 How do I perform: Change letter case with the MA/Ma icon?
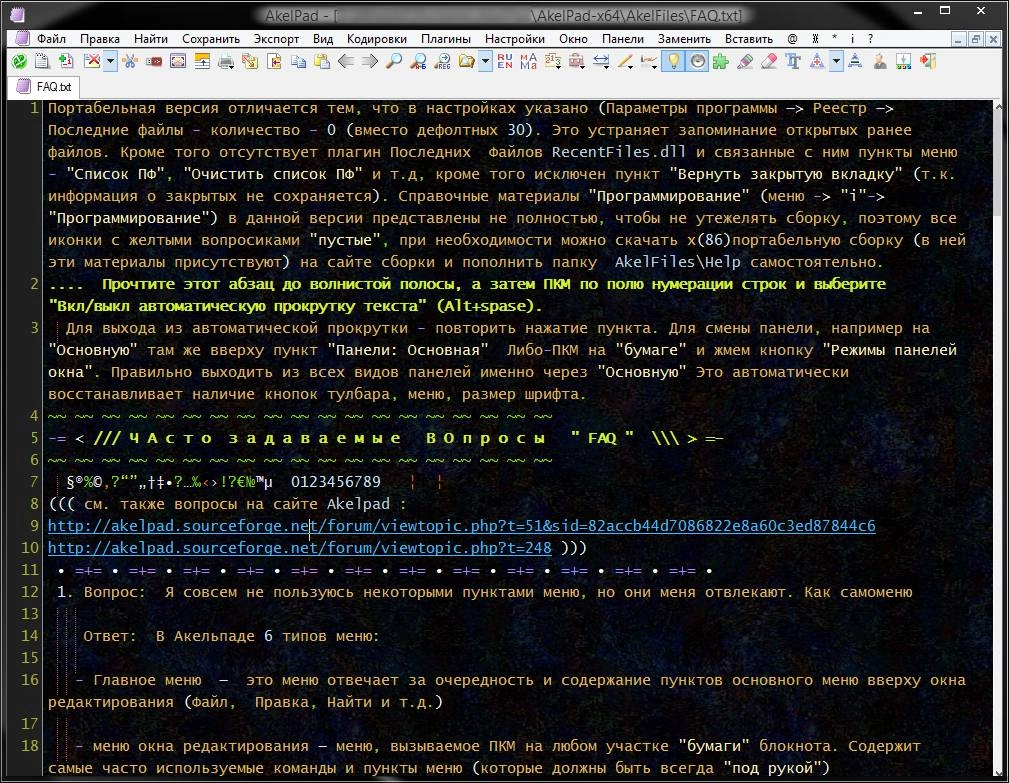click(x=528, y=61)
